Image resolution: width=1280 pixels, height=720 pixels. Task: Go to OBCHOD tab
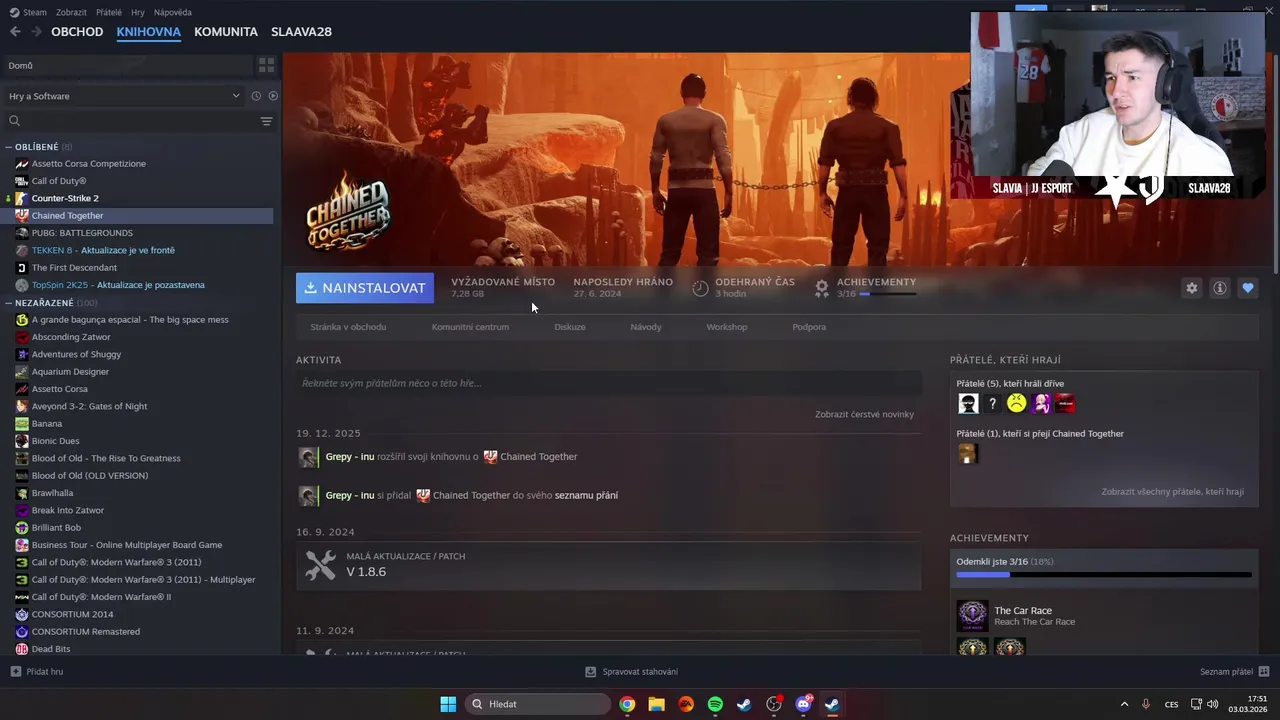click(77, 31)
